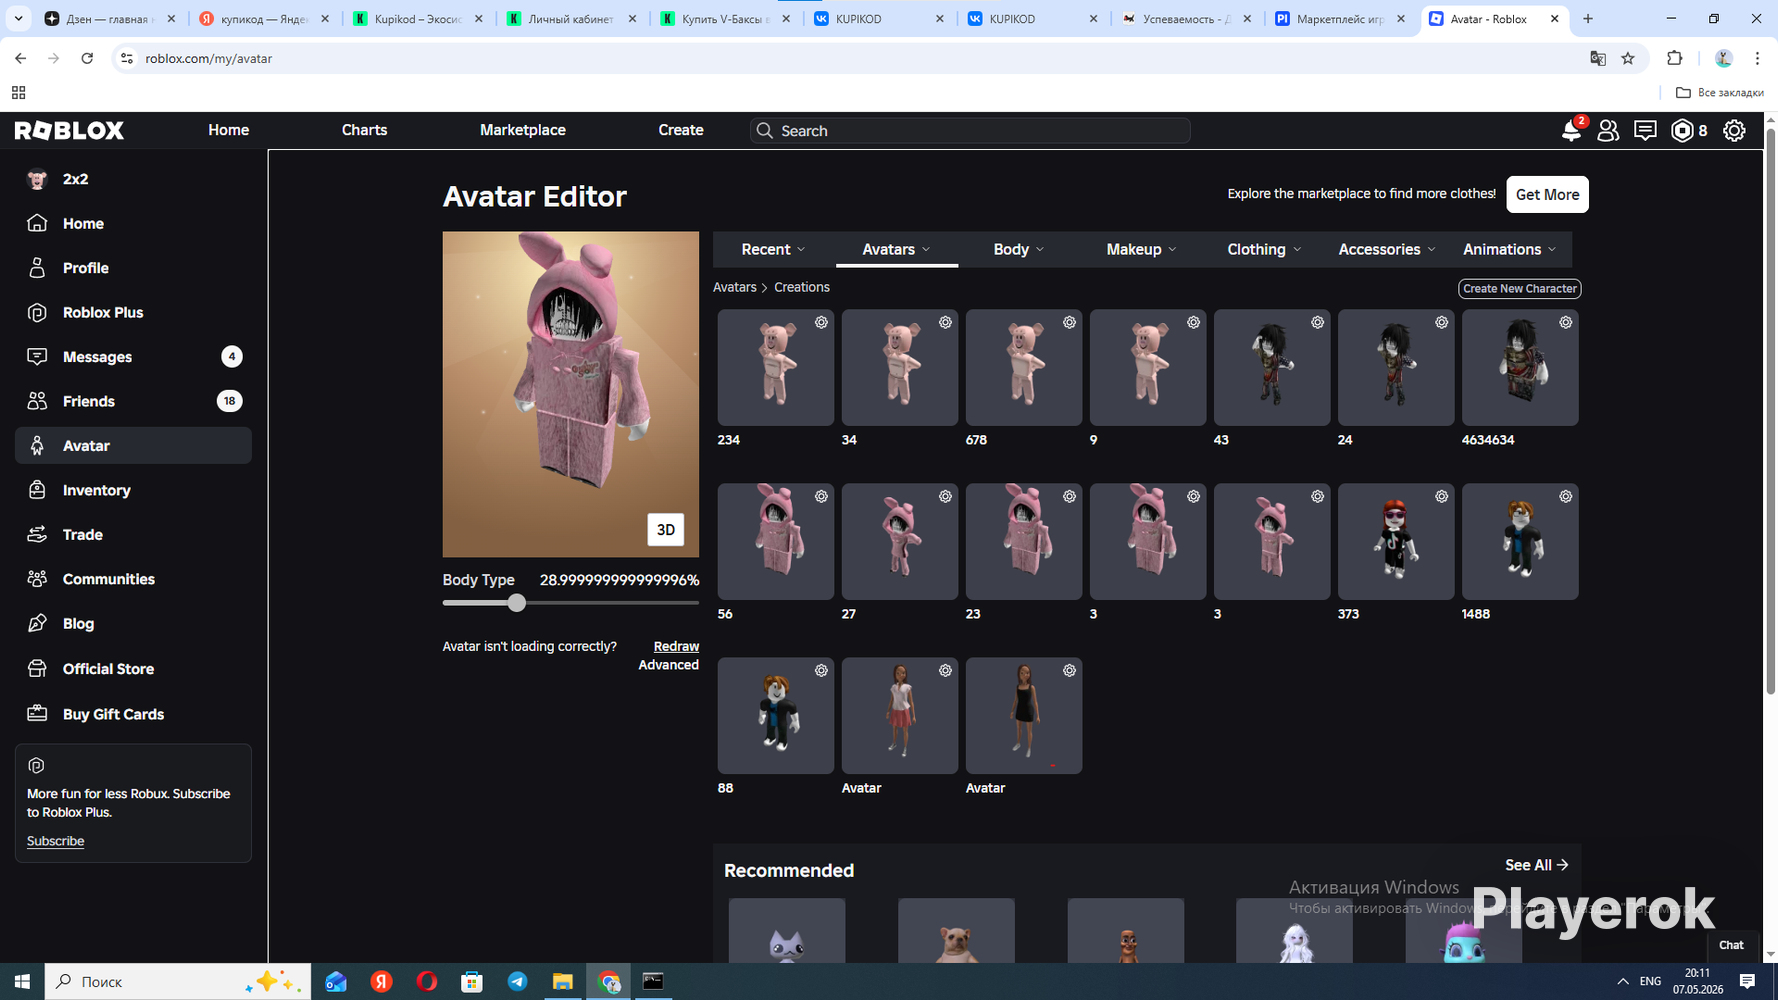This screenshot has height=1000, width=1778.
Task: Open settings gear on outfit 373
Action: pos(1441,496)
